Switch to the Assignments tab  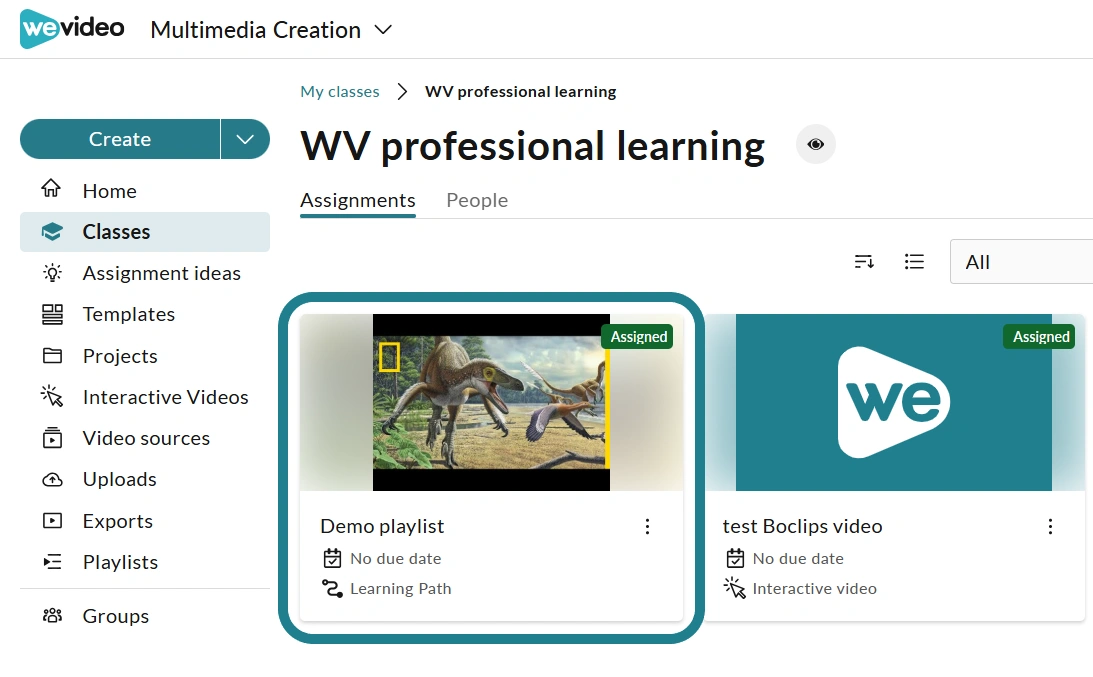(358, 200)
